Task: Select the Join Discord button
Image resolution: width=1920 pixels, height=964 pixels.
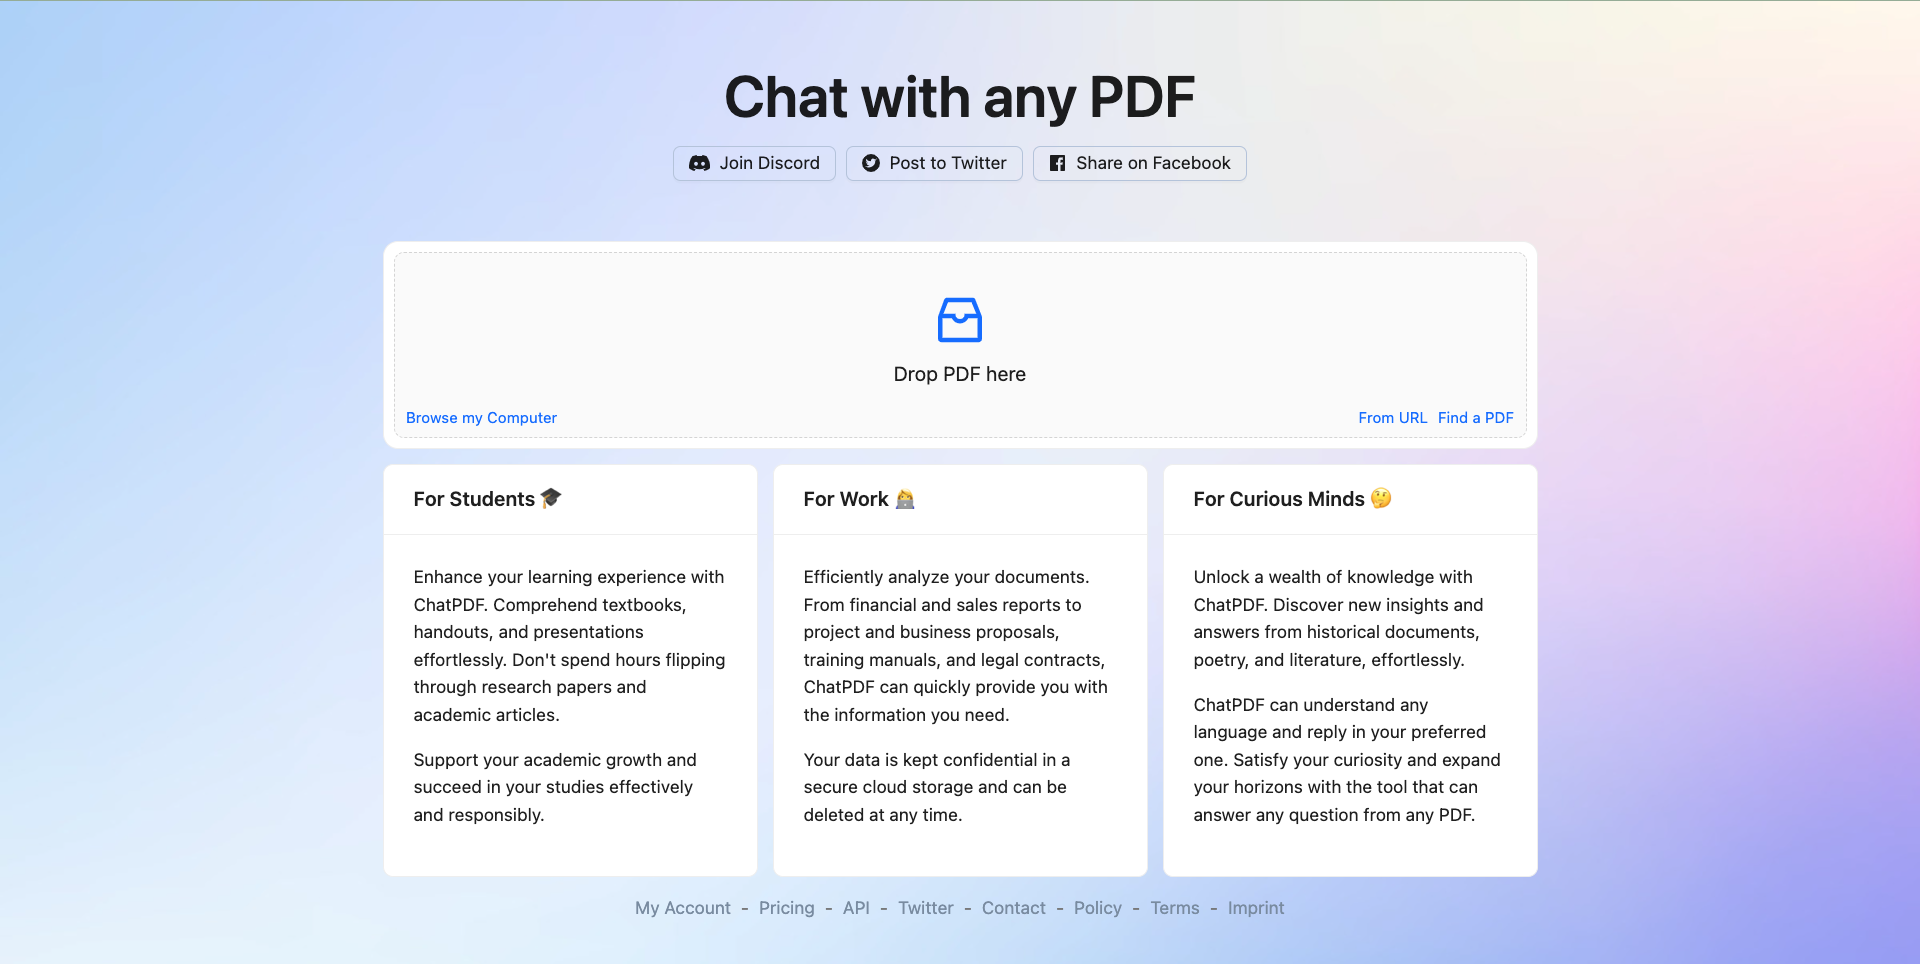Action: [754, 163]
